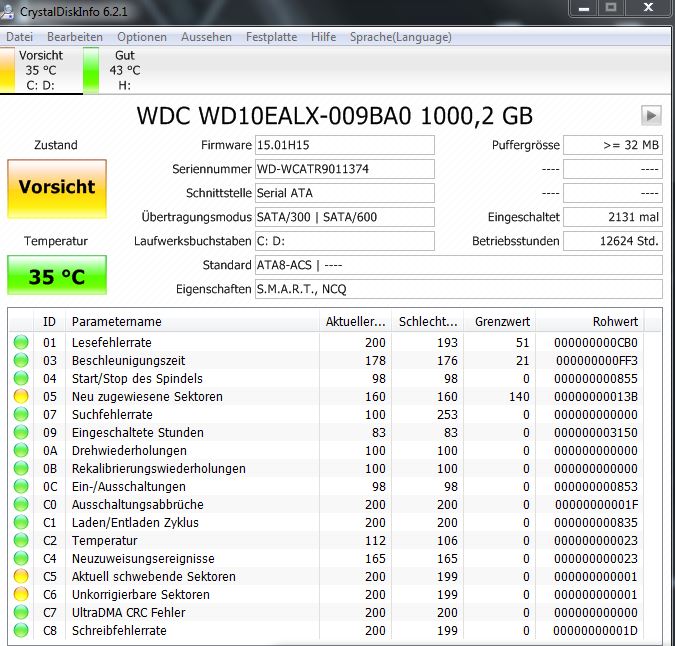Click raw value 000000003150

[x=596, y=433]
